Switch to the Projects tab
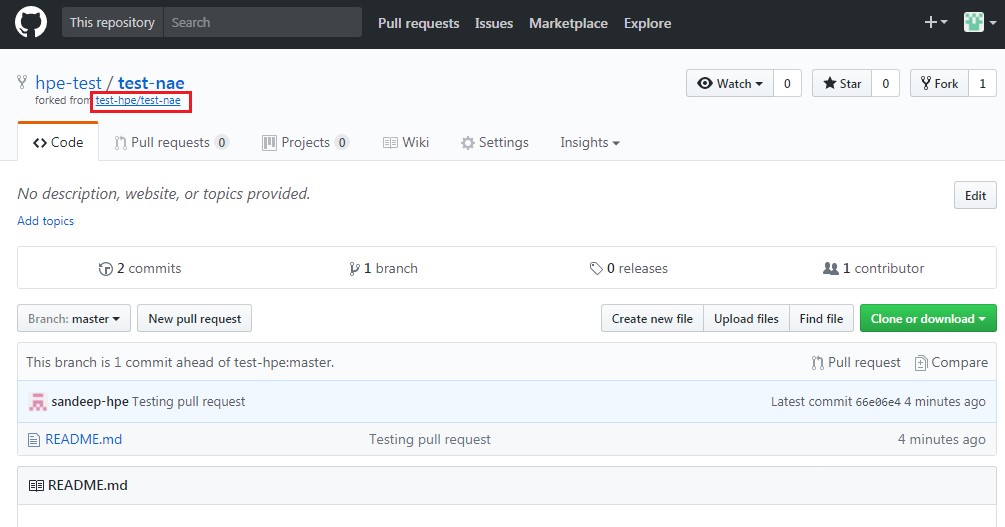Screen dimensions: 1005x527 point(305,142)
